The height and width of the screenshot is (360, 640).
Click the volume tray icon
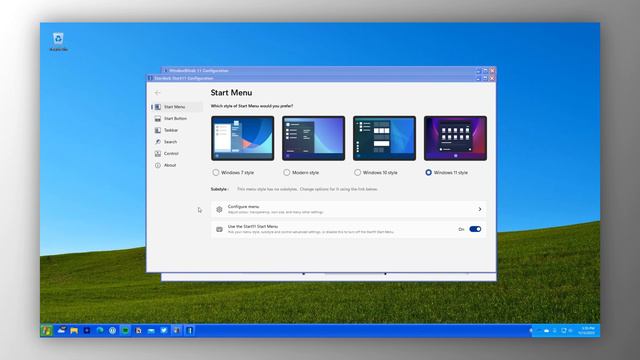(x=571, y=331)
